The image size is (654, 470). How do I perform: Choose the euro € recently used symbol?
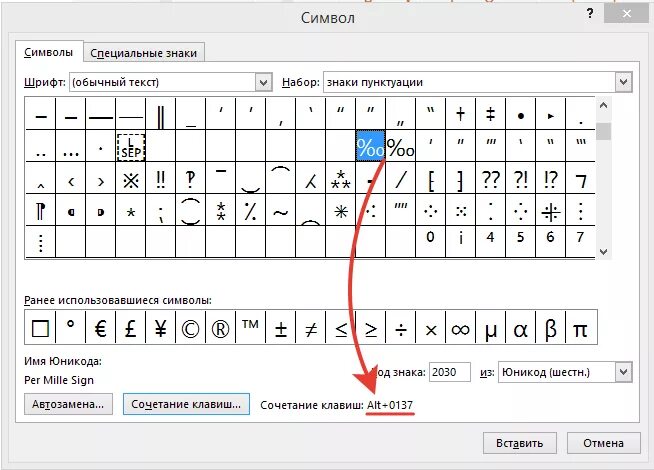[x=101, y=328]
